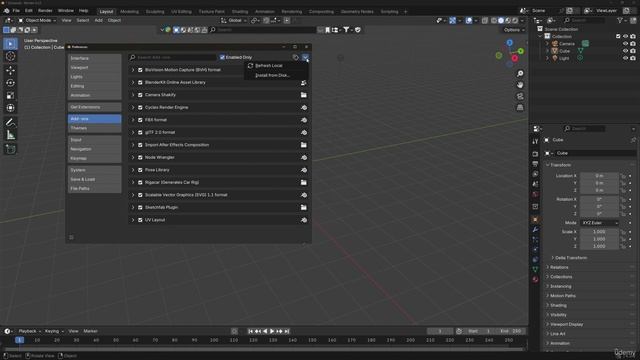Switch to the Sculpting workspace tab
Screen dimensions: 640x360
click(x=155, y=11)
